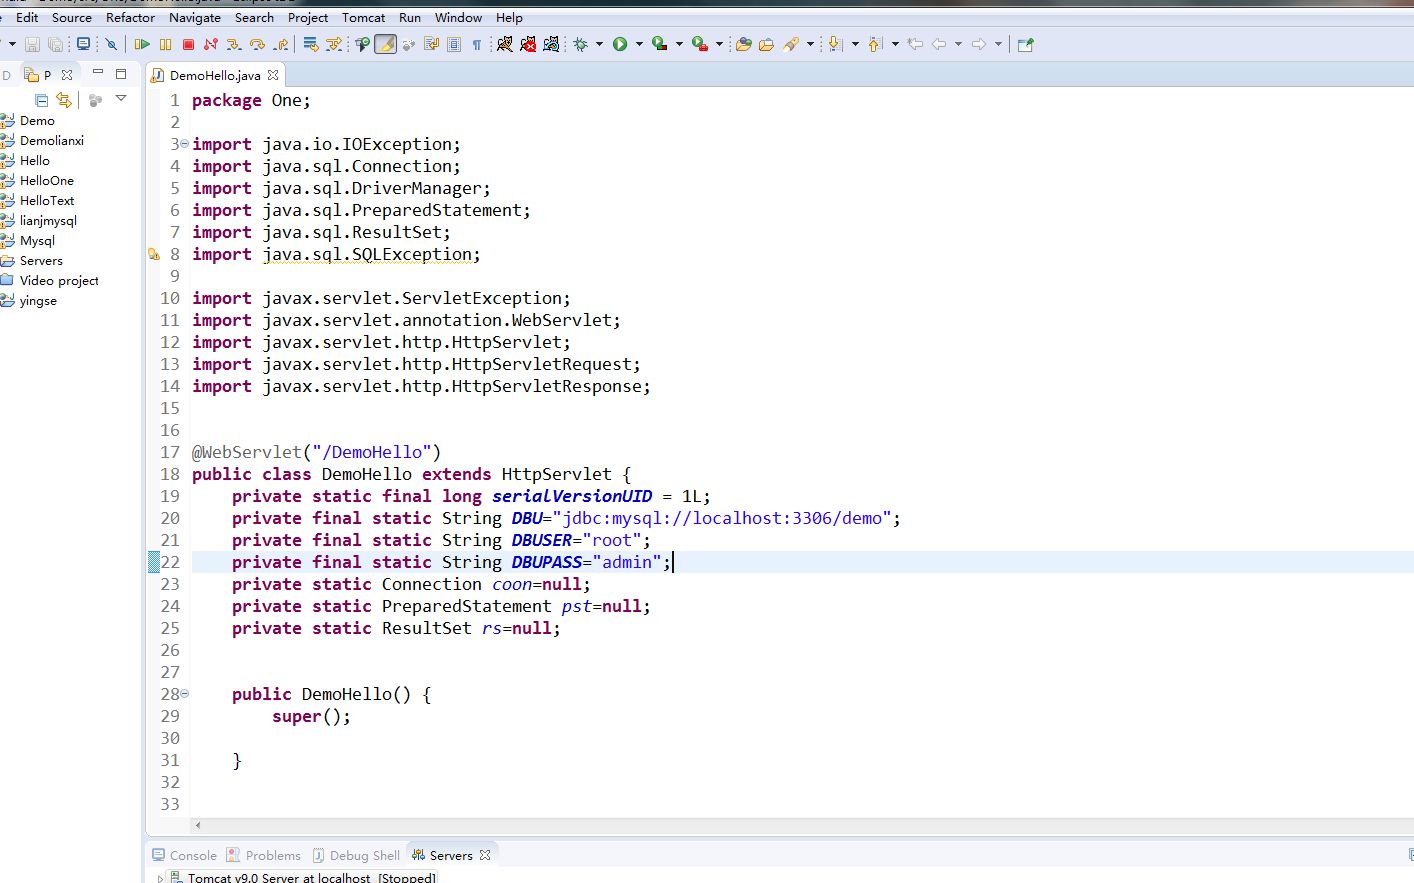Toggle Use Step Filters icon
The height and width of the screenshot is (883, 1414).
[x=334, y=44]
